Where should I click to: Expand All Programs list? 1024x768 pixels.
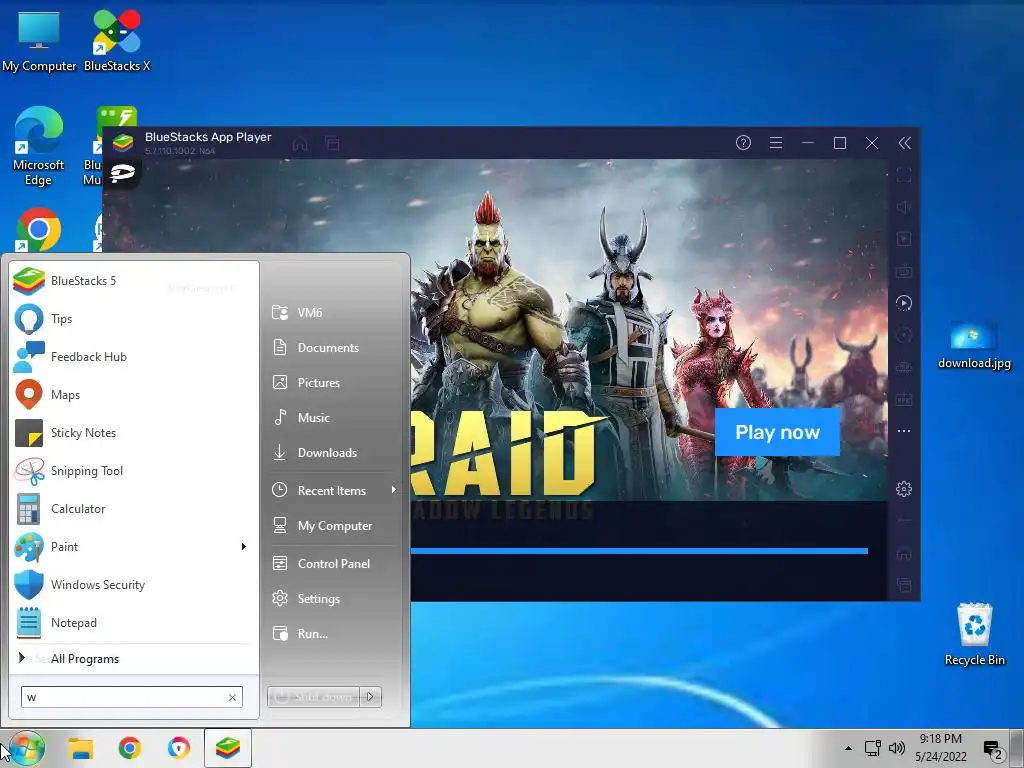tap(134, 658)
